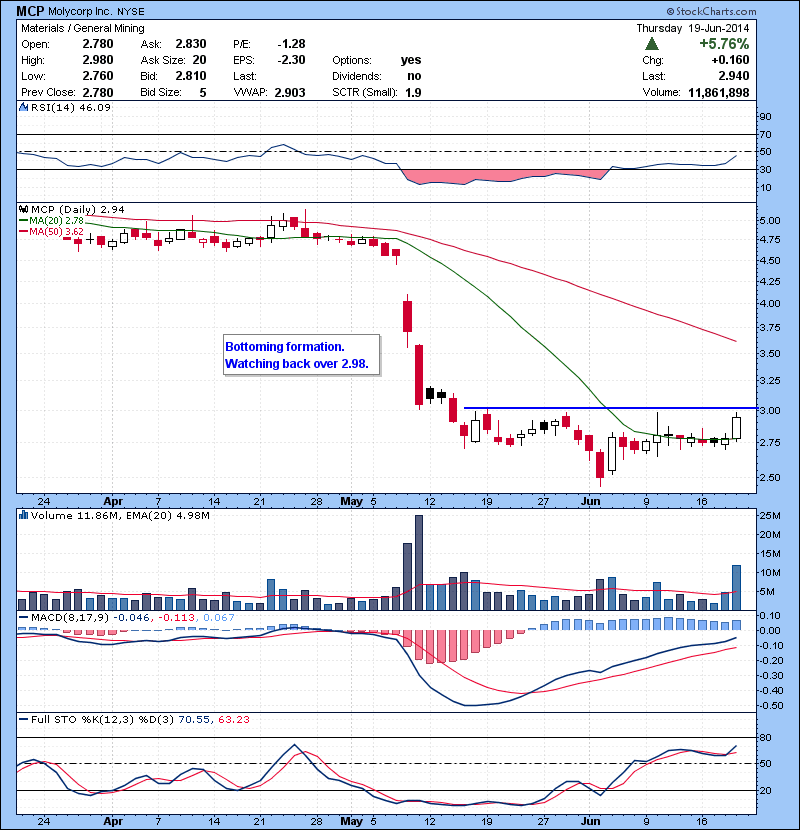Viewport: 800px width, 830px height.
Task: Click the RSI indicator icon
Action: click(23, 107)
